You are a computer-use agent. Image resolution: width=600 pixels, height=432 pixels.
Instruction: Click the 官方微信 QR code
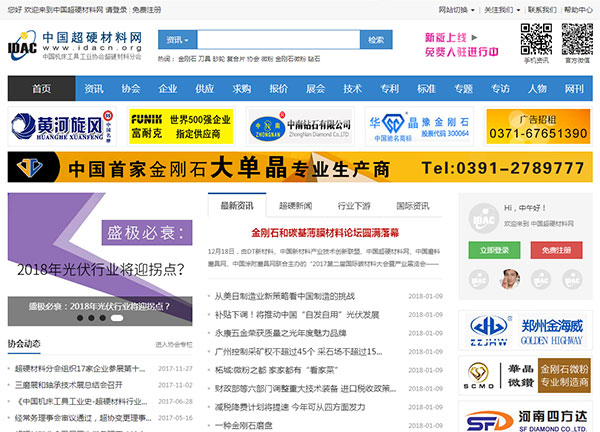577,39
